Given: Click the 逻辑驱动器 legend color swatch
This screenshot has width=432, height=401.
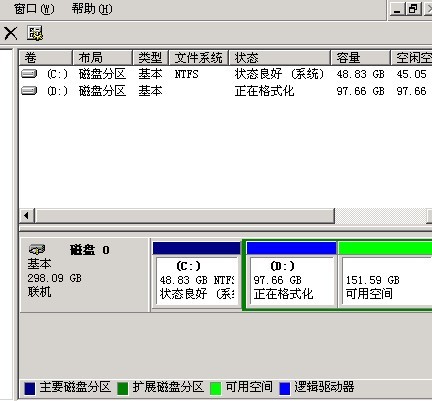Looking at the screenshot, I should click(x=285, y=388).
